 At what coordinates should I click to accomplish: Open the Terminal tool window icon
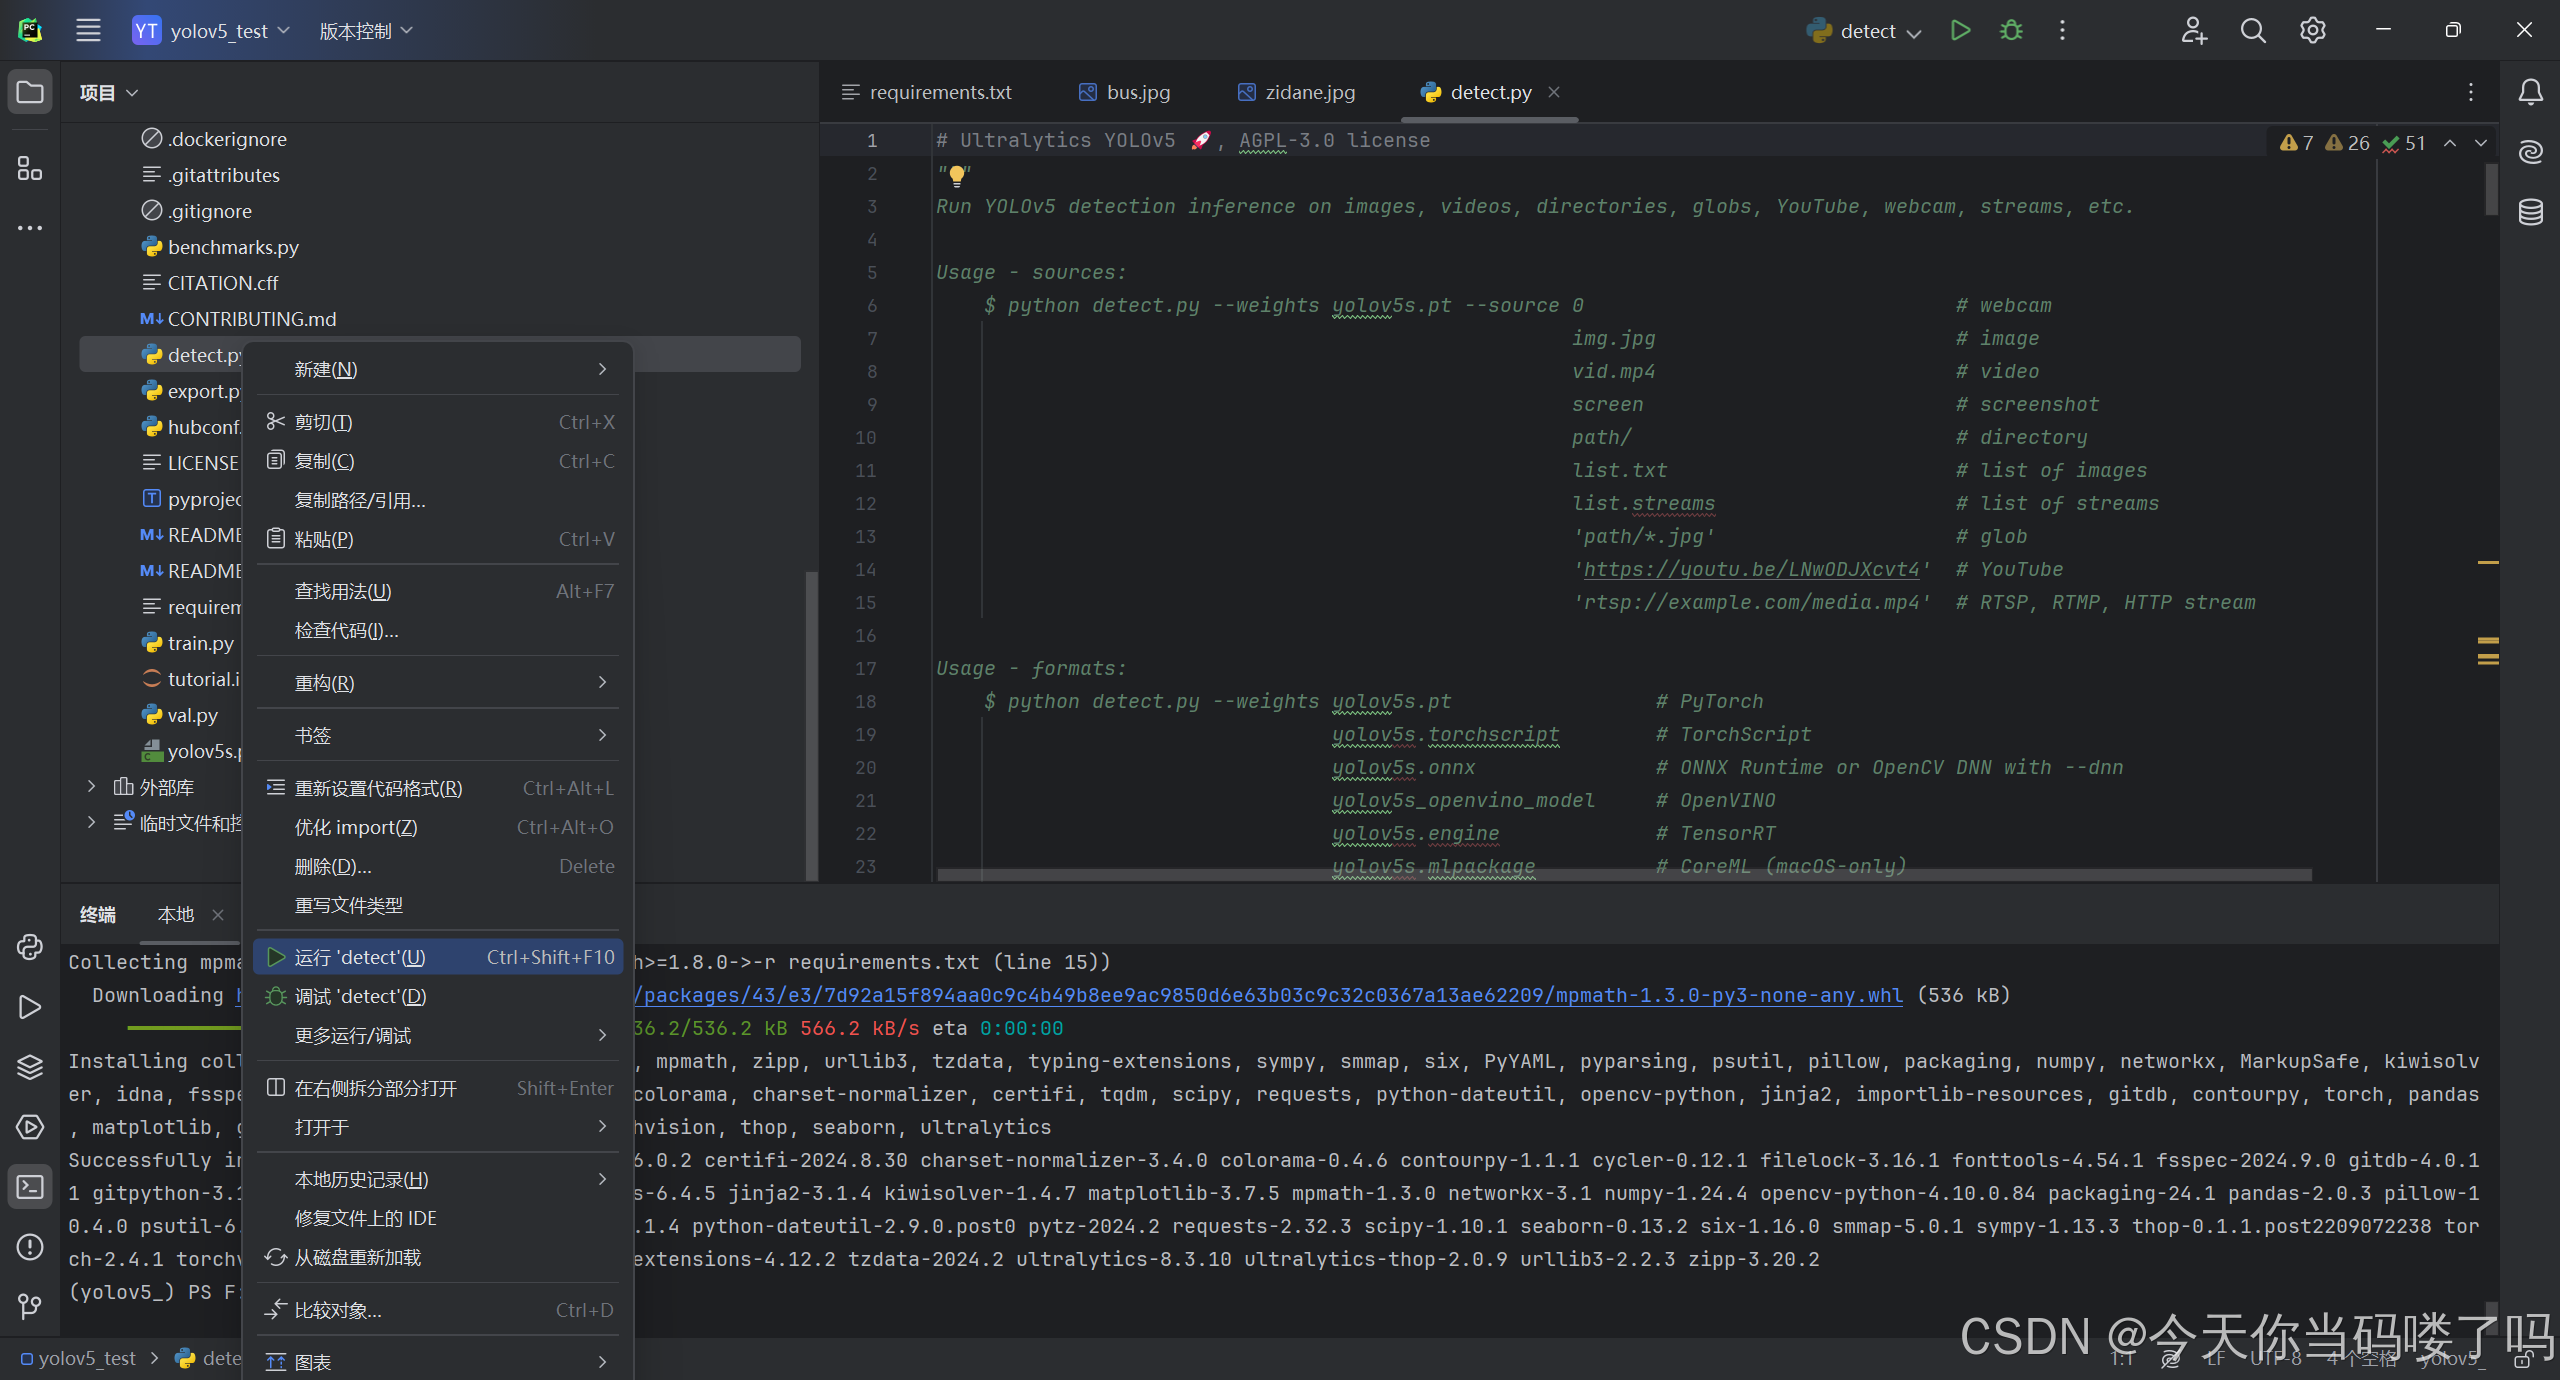click(30, 1187)
